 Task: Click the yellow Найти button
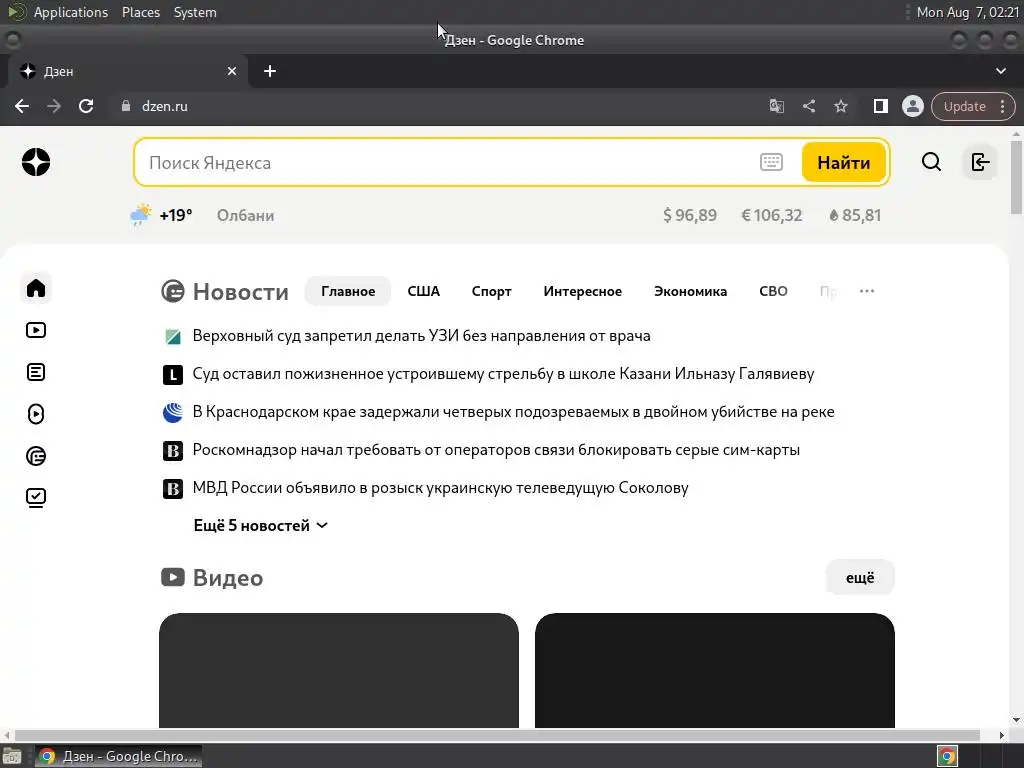coord(843,162)
